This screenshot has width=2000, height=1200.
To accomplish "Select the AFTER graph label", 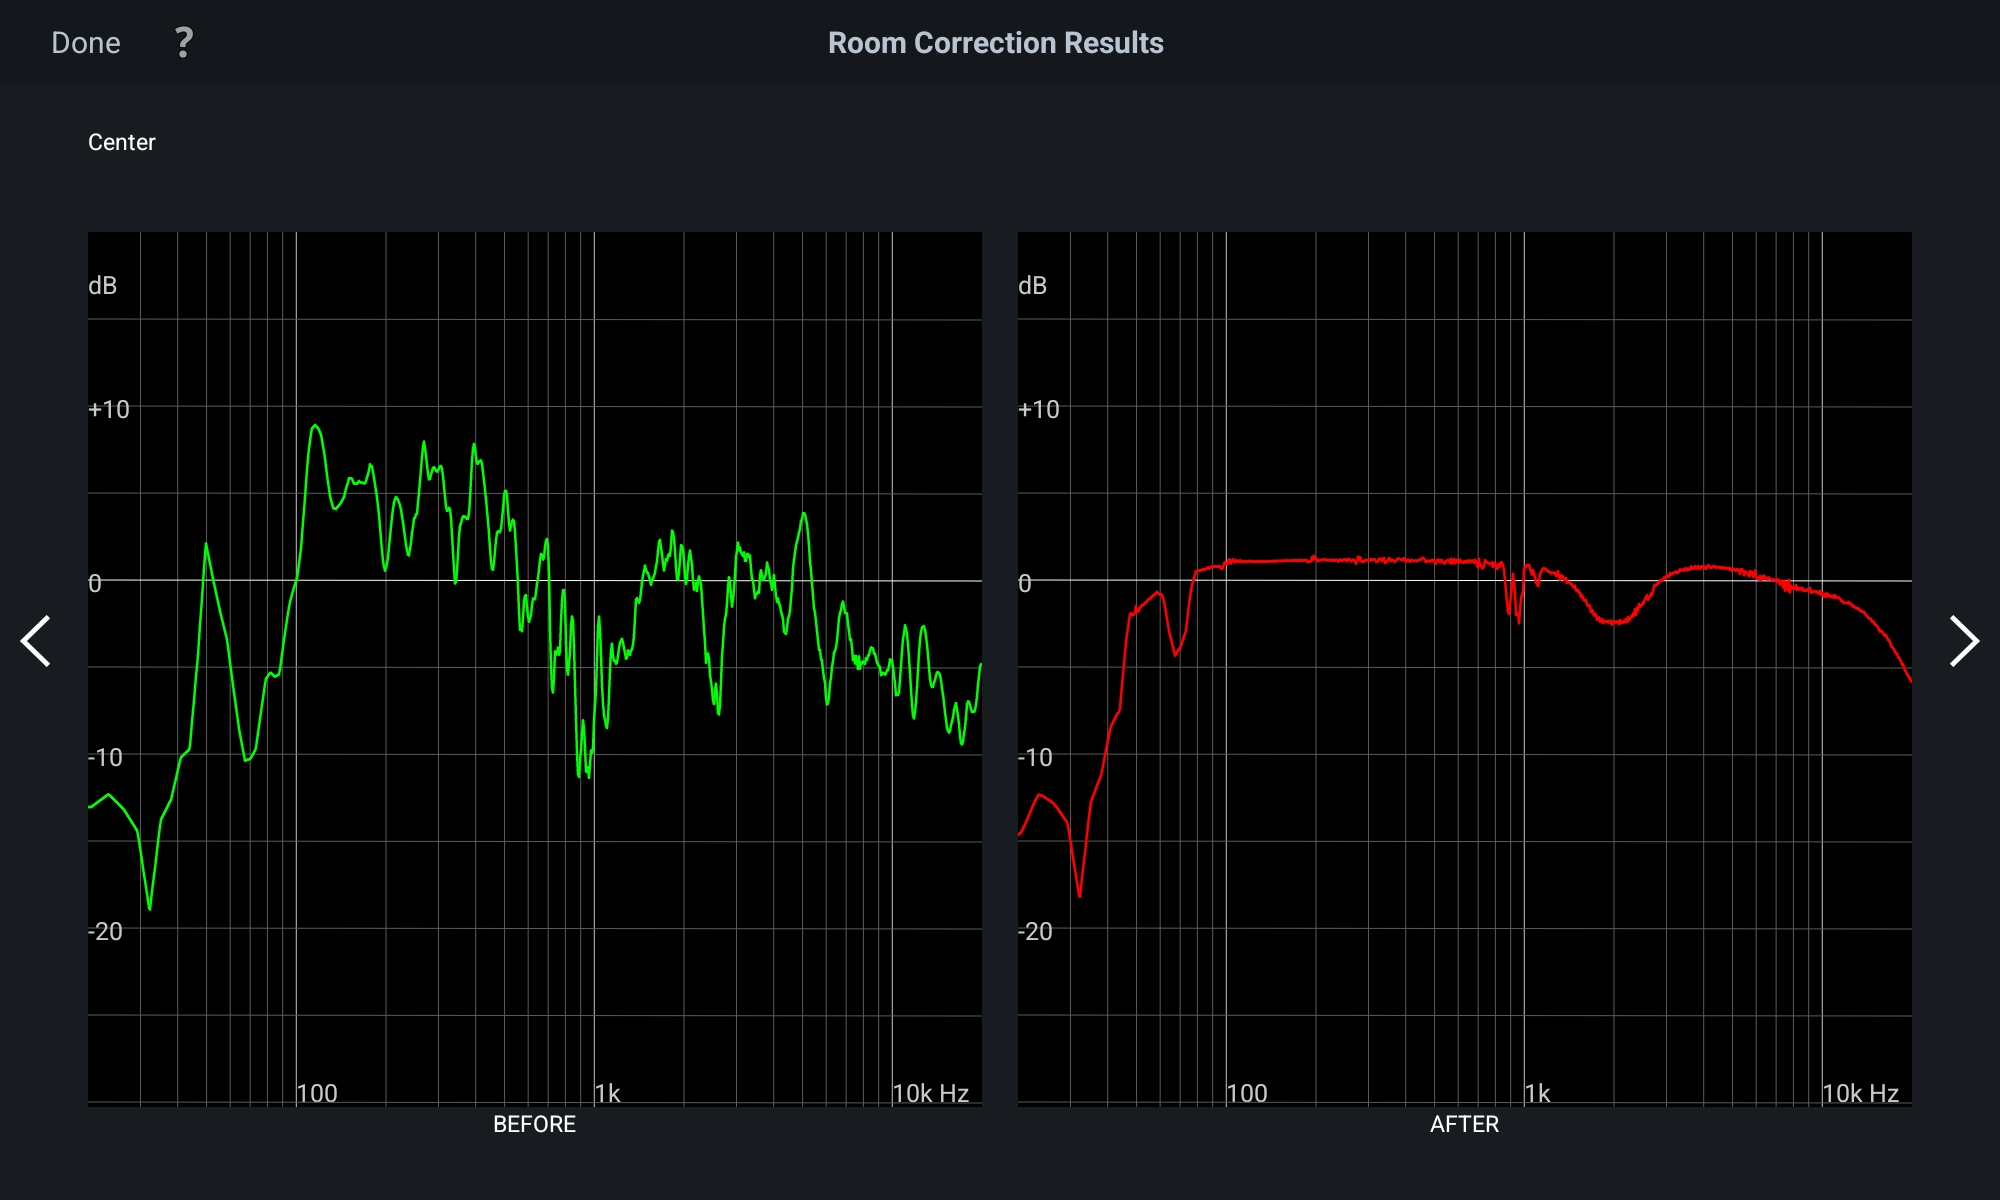I will (x=1464, y=1124).
